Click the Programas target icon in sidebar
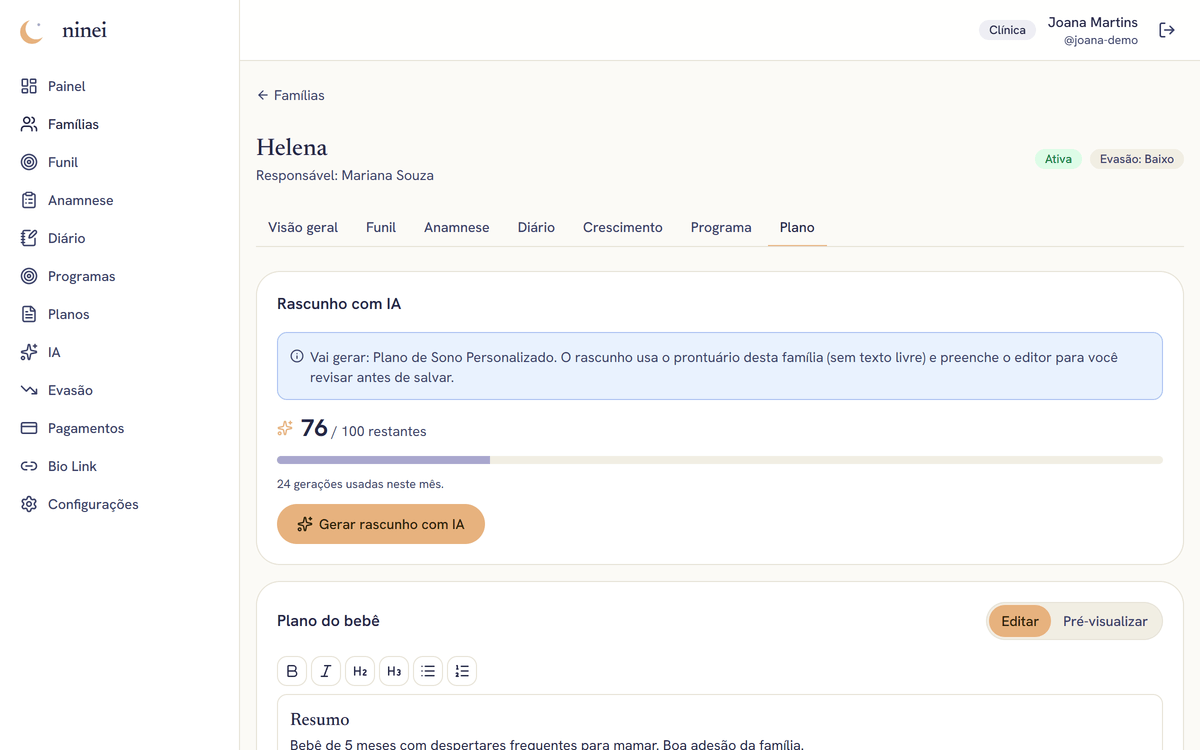 29,276
